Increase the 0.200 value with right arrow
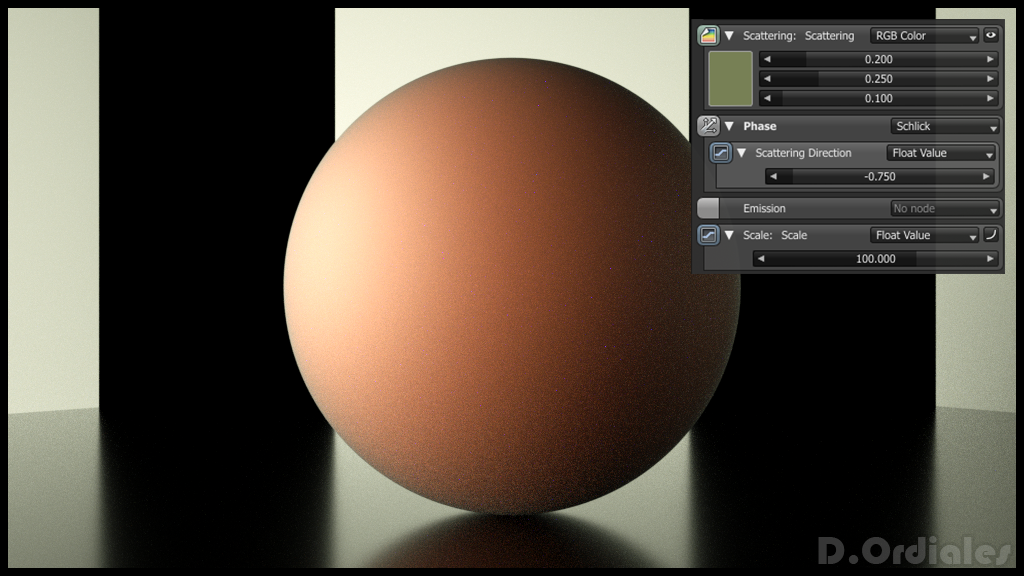This screenshot has width=1024, height=576. click(x=990, y=59)
